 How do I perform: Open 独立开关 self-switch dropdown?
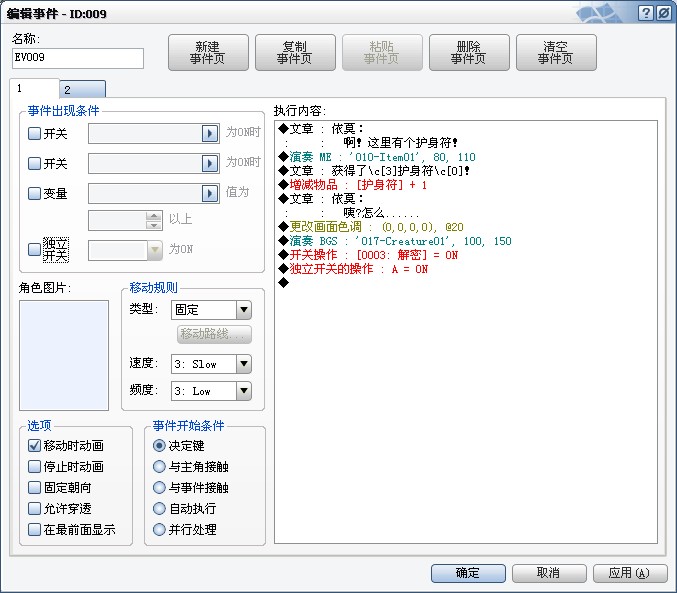125,250
